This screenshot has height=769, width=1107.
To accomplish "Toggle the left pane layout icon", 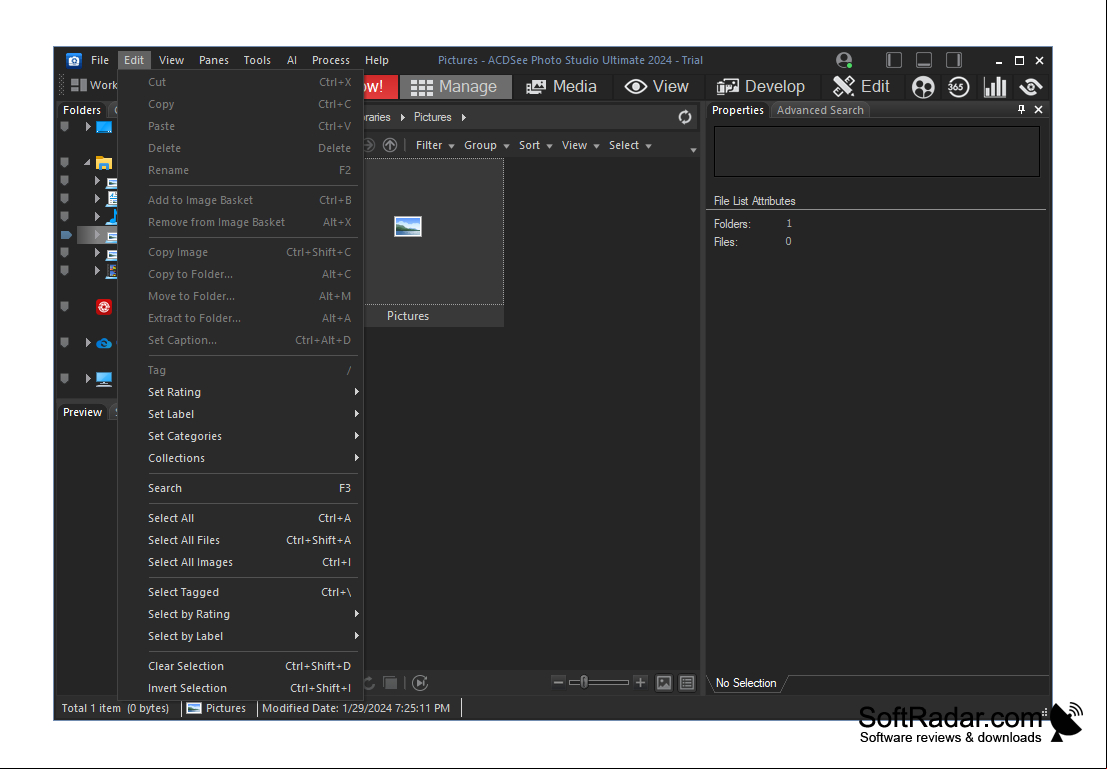I will [x=894, y=60].
